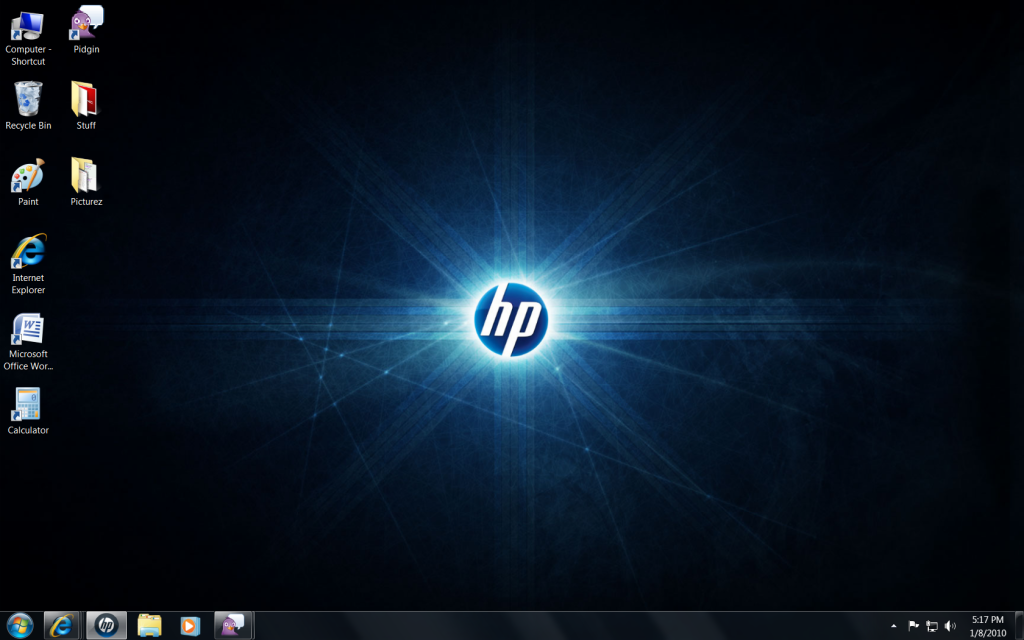Open Action Center flag in the tray
The height and width of the screenshot is (640, 1024).
click(x=914, y=626)
